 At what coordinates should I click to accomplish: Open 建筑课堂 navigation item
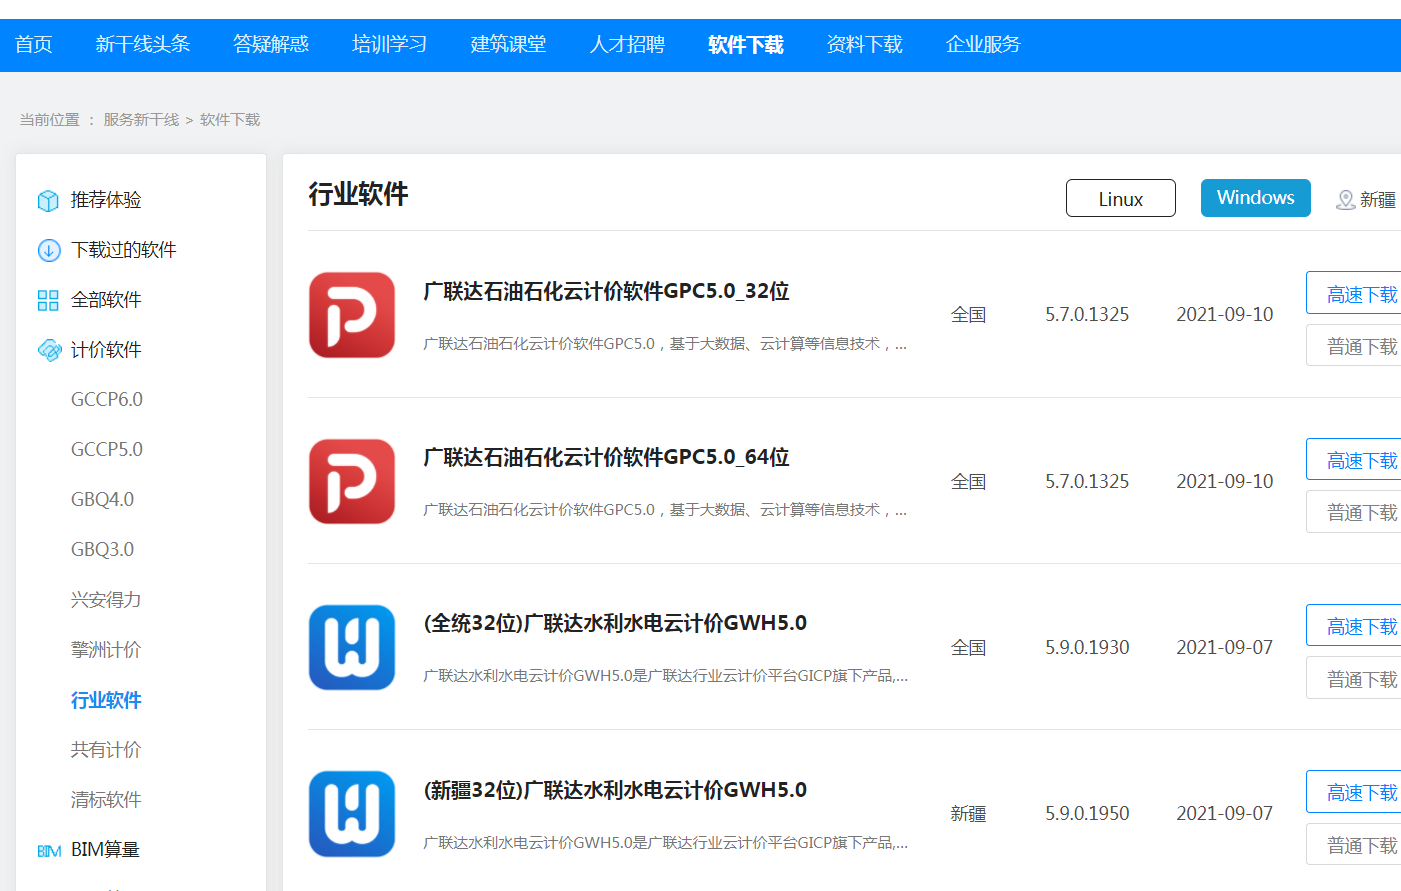pos(509,44)
